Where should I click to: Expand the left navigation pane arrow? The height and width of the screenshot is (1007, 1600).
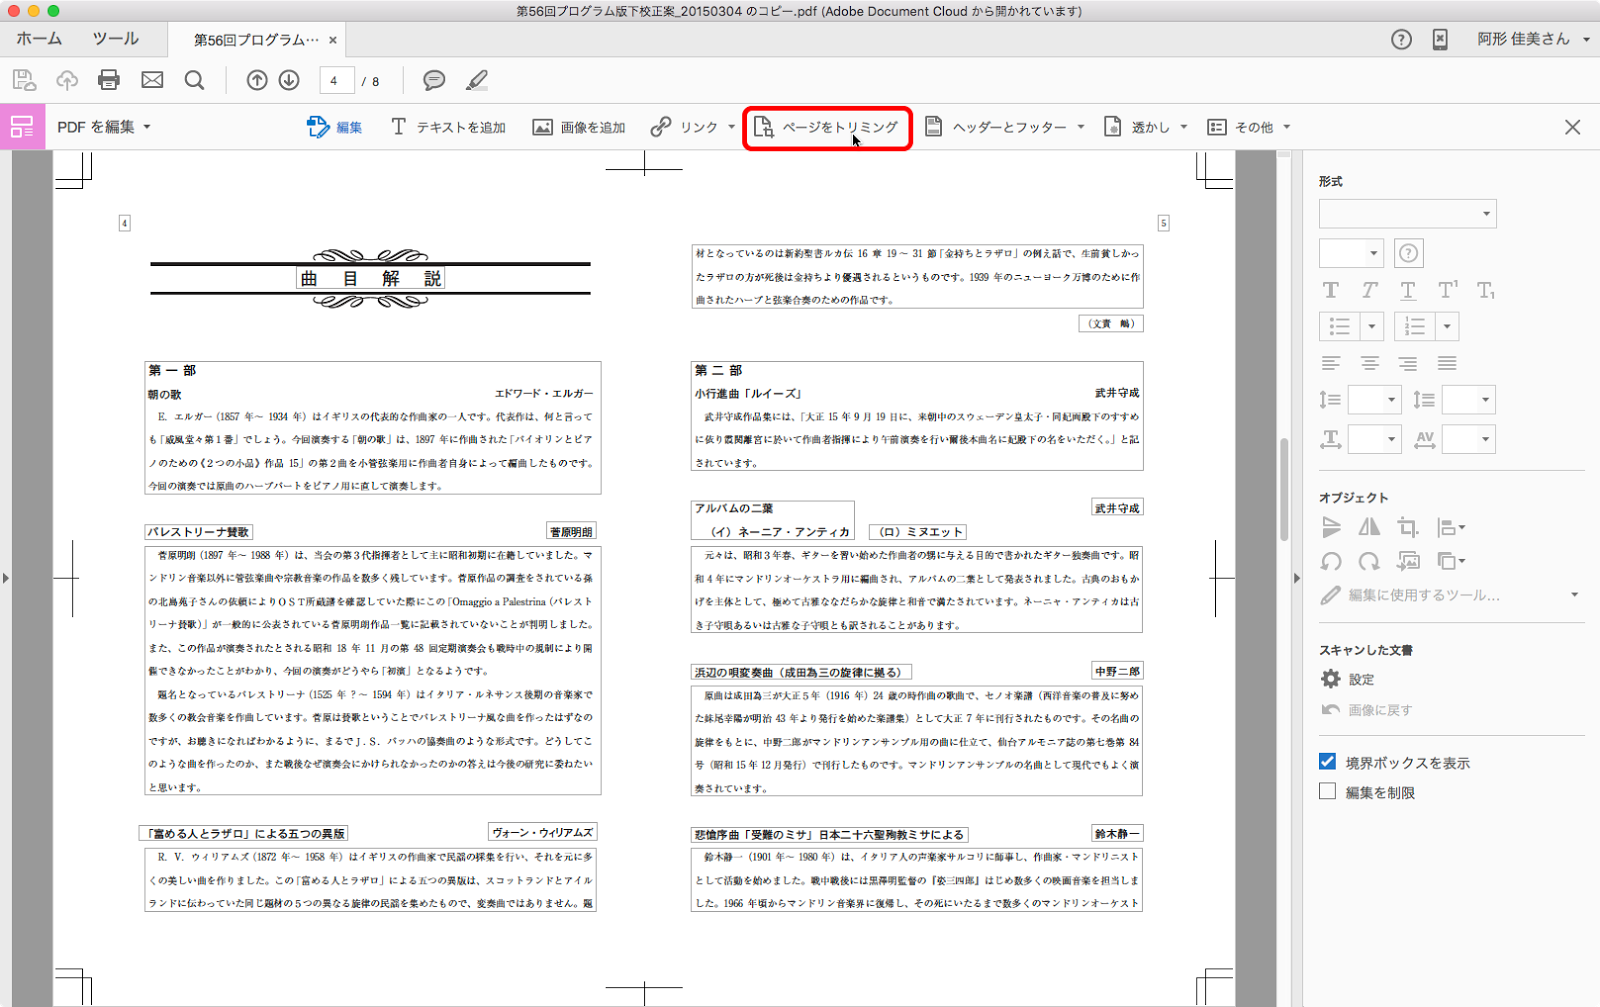click(6, 578)
